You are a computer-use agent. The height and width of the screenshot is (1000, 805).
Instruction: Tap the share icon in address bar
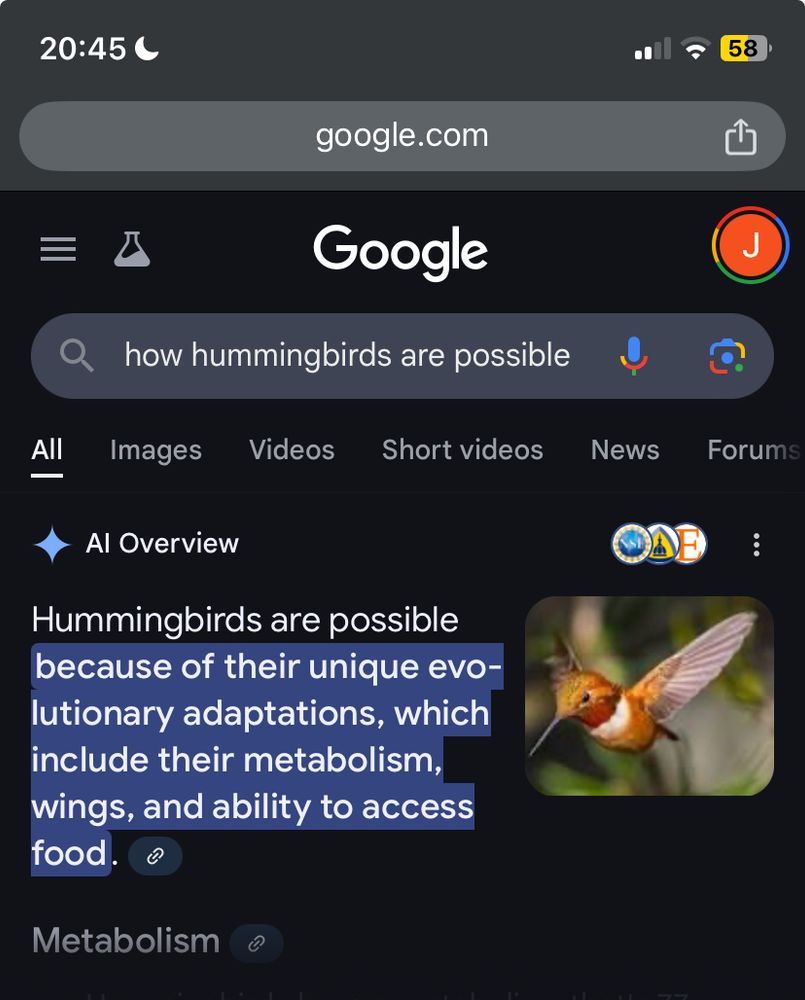pyautogui.click(x=741, y=136)
